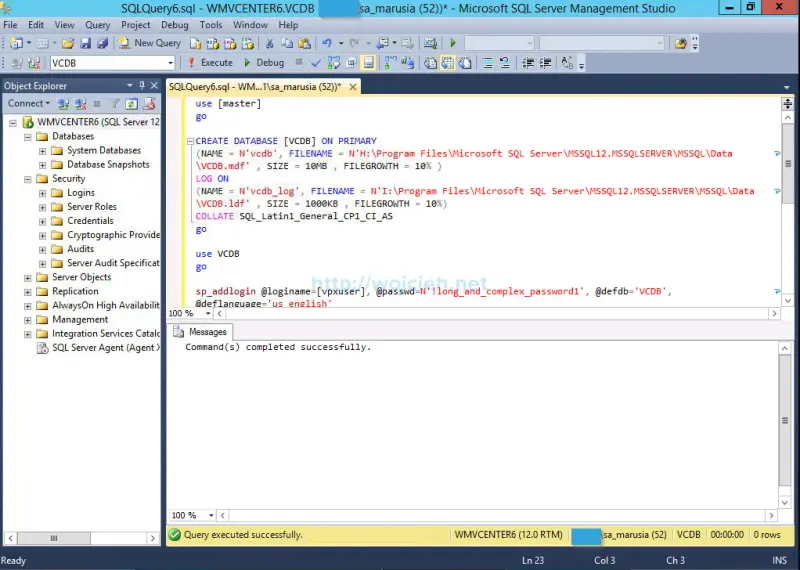Save the query using the single floppy disk icon
The height and width of the screenshot is (570, 800).
(x=85, y=43)
